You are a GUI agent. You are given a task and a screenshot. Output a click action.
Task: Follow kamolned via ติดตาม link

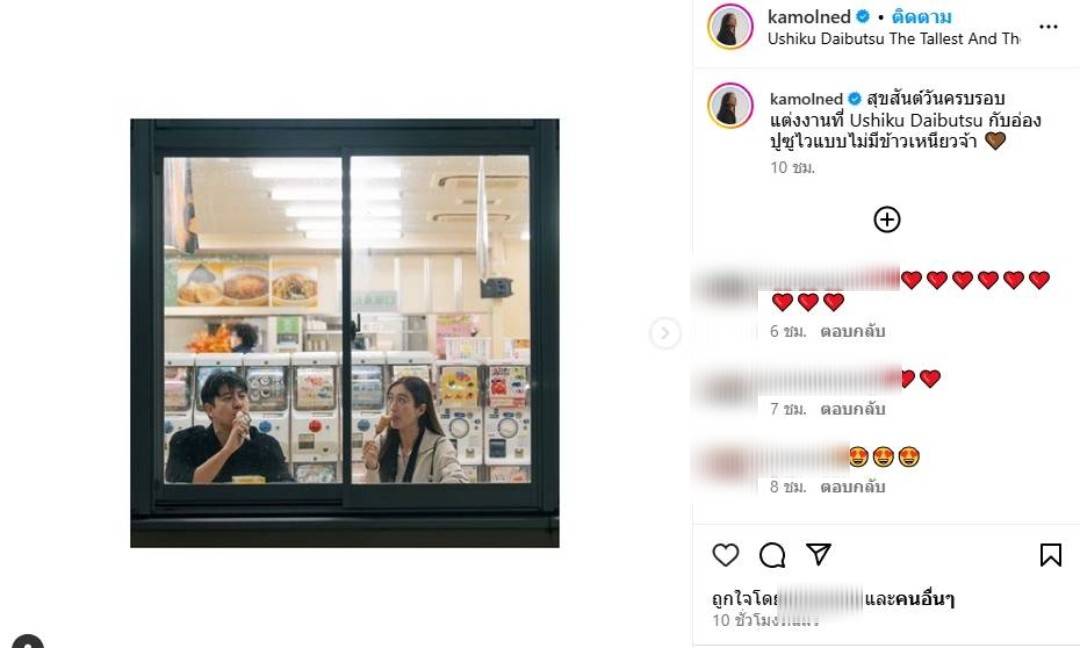(x=922, y=17)
